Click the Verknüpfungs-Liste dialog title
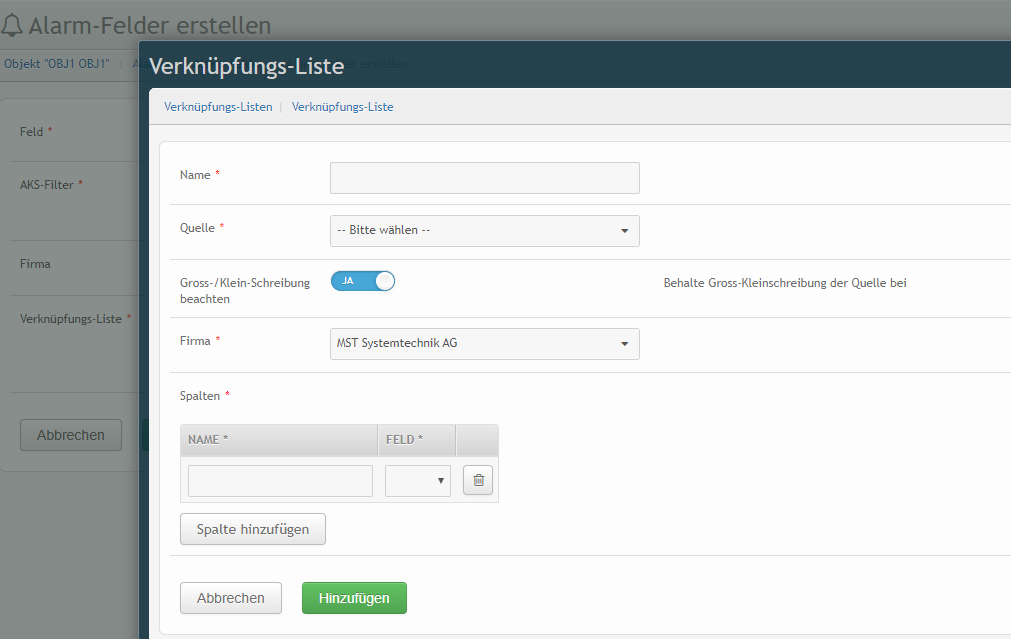1011x639 pixels. (246, 66)
